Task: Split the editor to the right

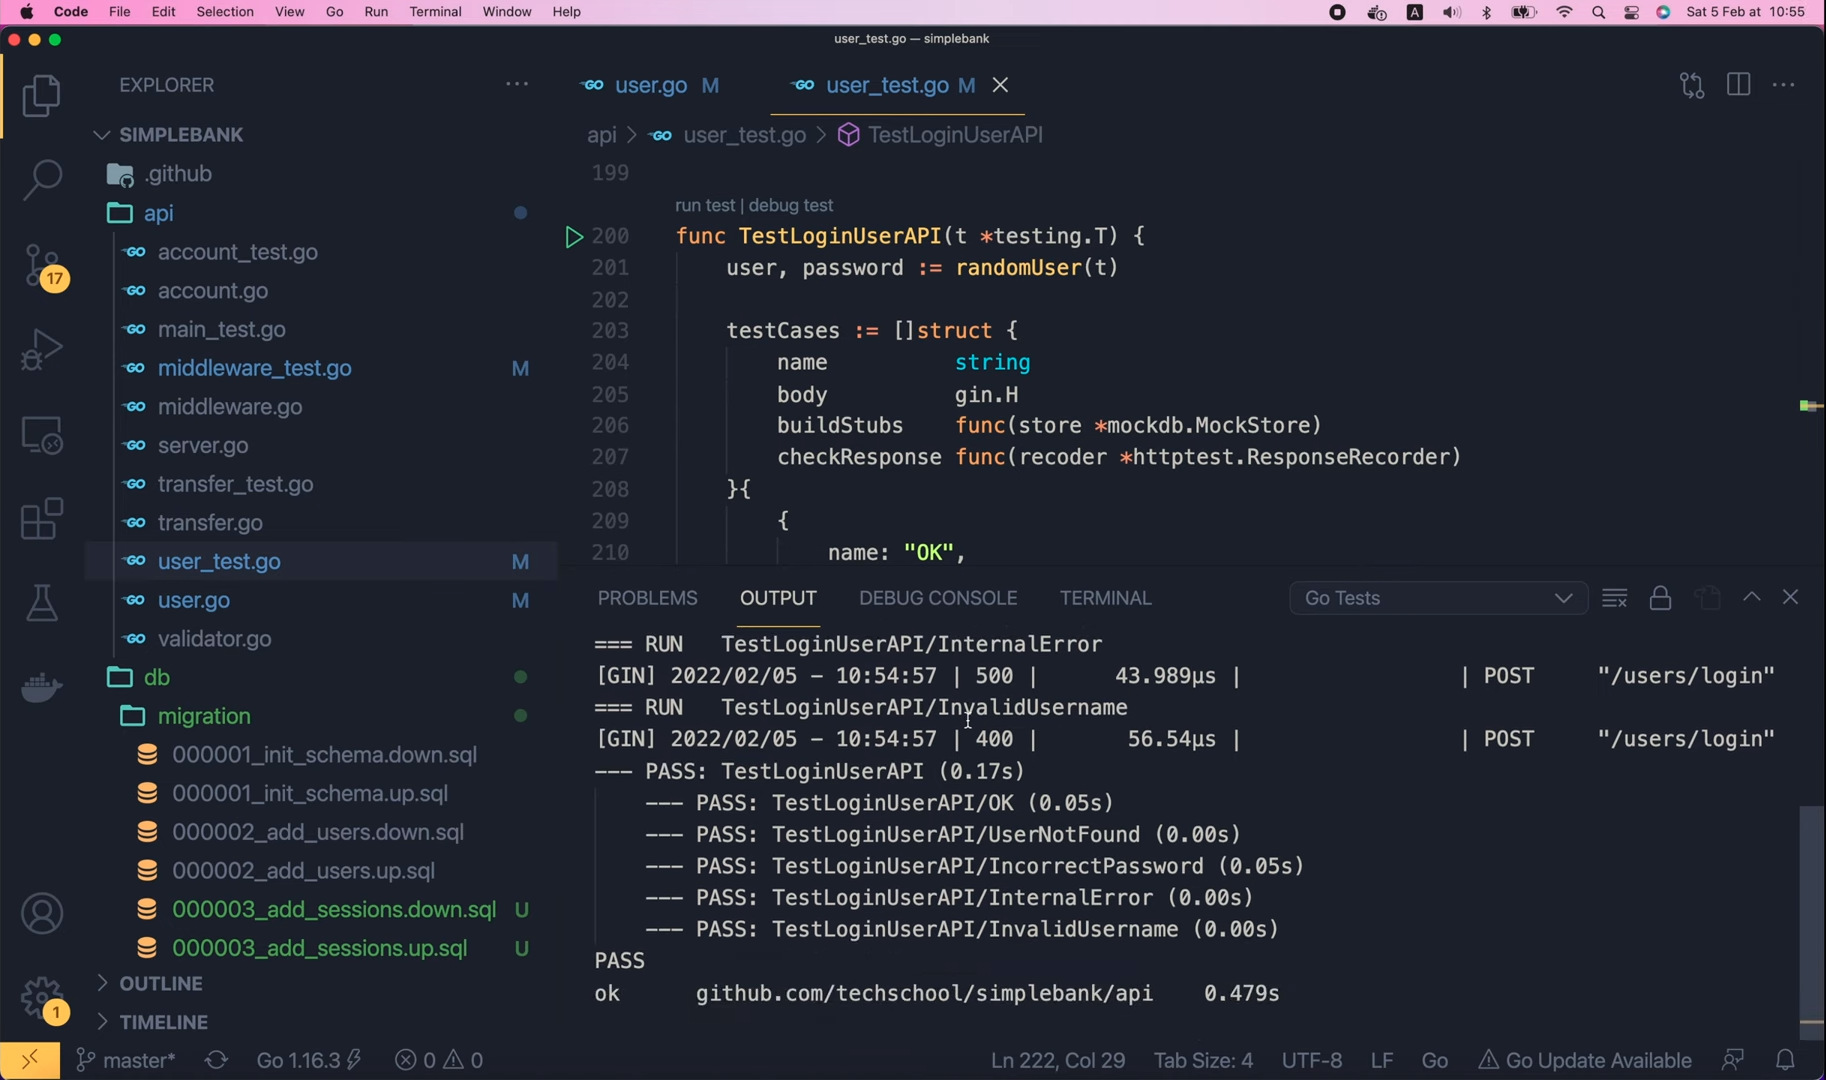Action: click(x=1739, y=85)
